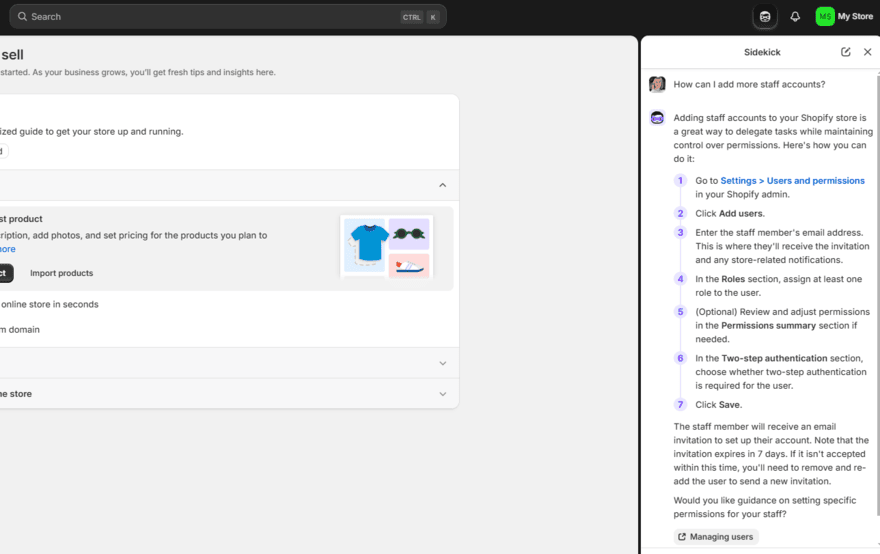Click the Sidekick panel title
880x554 pixels.
point(762,52)
